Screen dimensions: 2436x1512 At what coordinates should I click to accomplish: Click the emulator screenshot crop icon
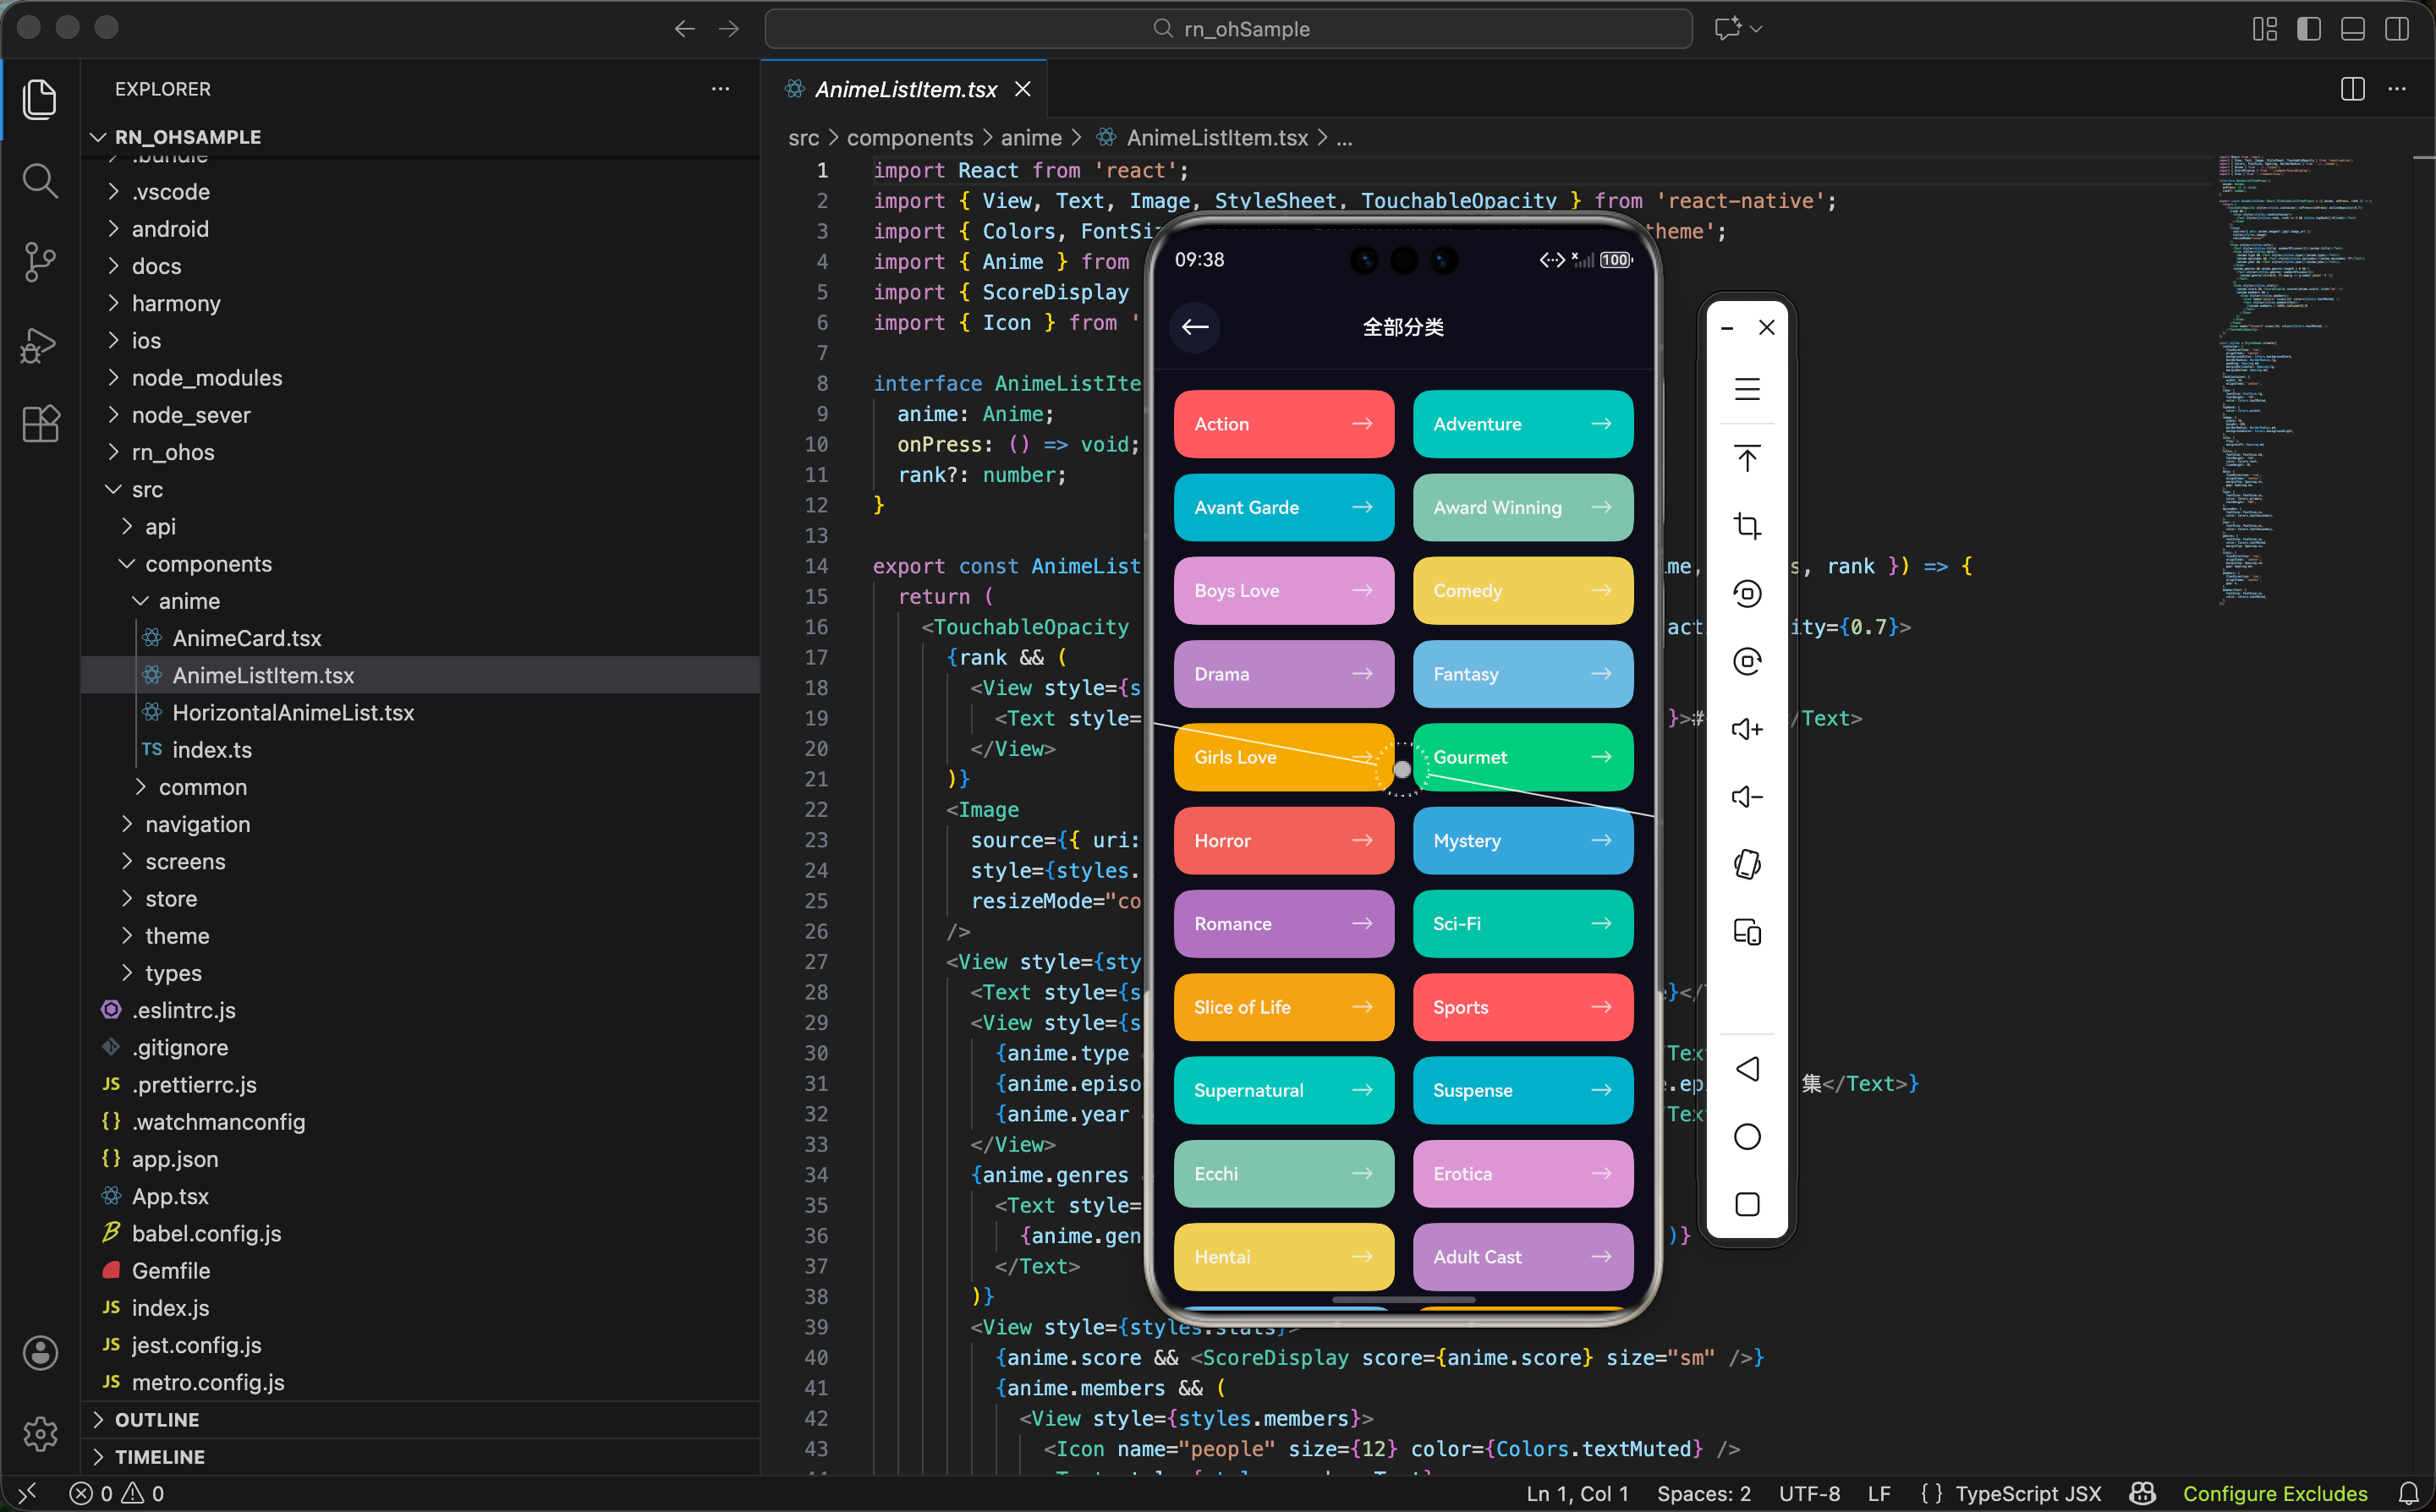(x=1746, y=526)
